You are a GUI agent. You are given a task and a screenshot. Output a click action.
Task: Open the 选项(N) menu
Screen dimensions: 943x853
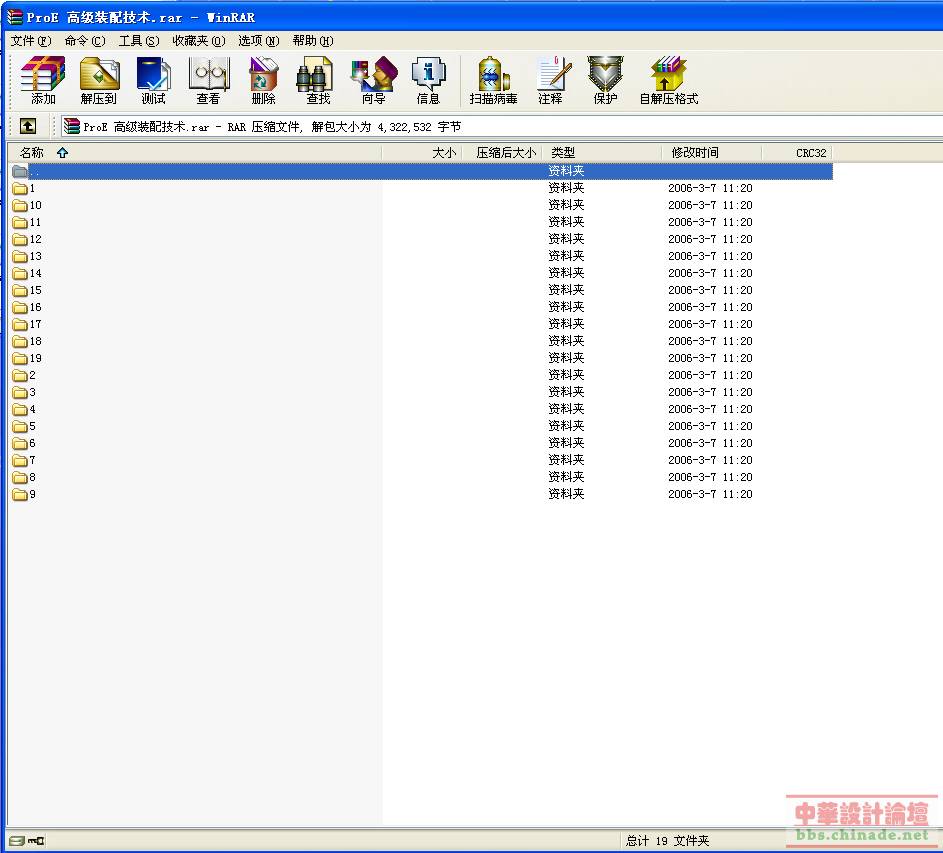point(259,40)
